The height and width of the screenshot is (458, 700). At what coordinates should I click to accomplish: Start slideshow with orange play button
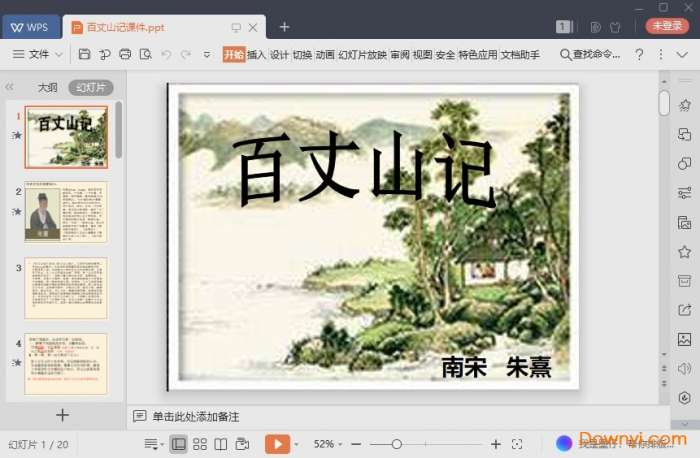coord(277,444)
